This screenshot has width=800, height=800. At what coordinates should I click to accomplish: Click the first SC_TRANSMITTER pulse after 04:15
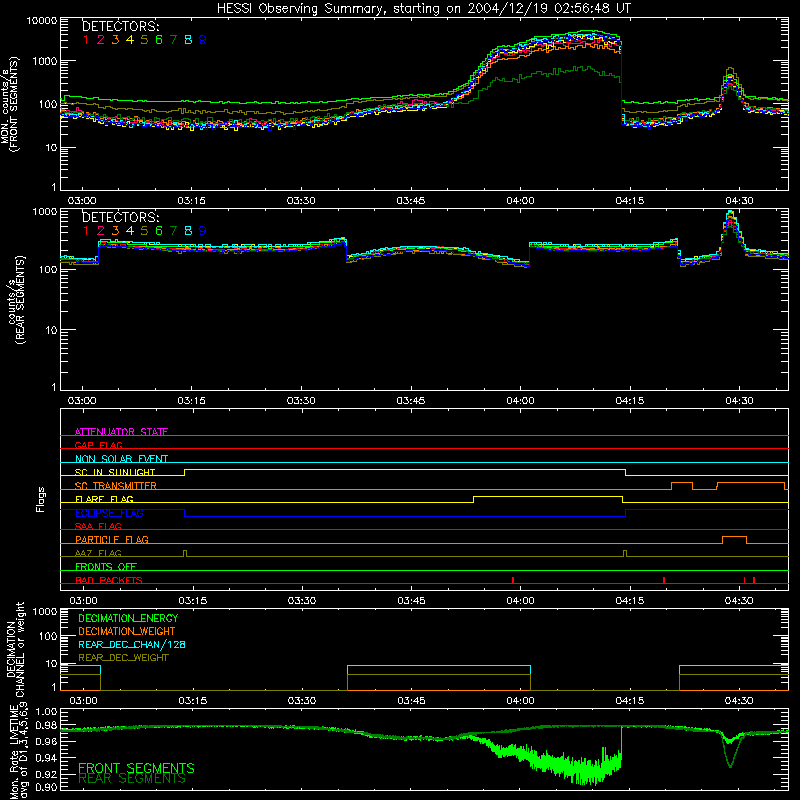click(682, 486)
